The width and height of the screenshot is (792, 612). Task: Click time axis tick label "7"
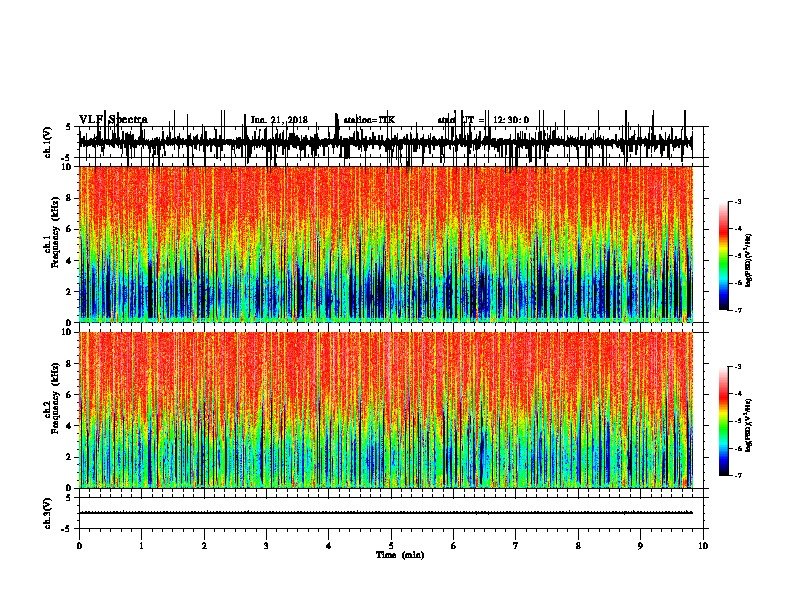point(516,546)
